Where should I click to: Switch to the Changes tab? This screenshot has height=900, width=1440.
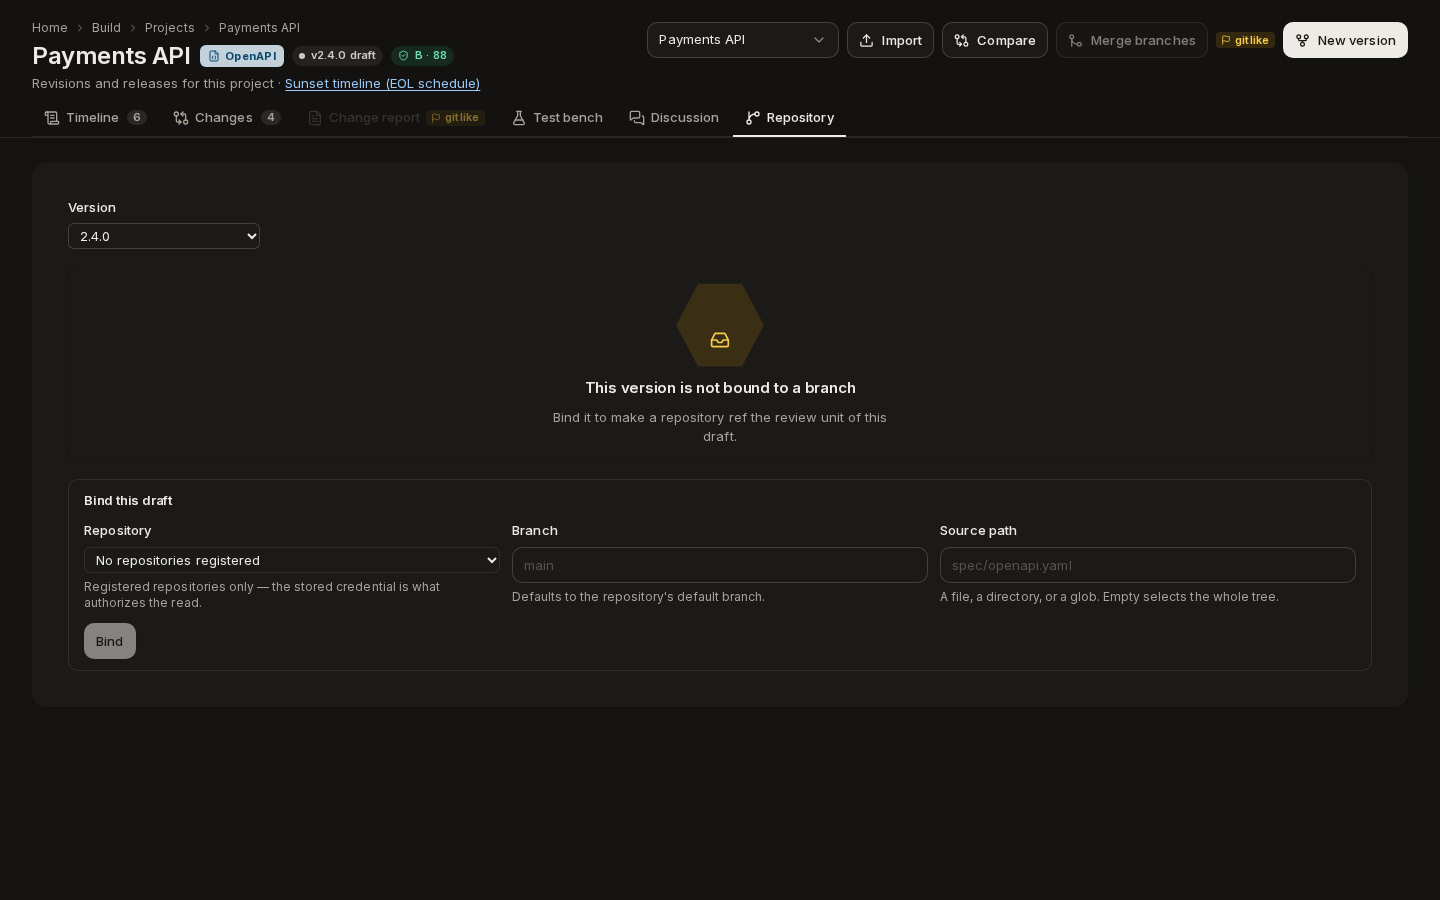[x=226, y=118]
